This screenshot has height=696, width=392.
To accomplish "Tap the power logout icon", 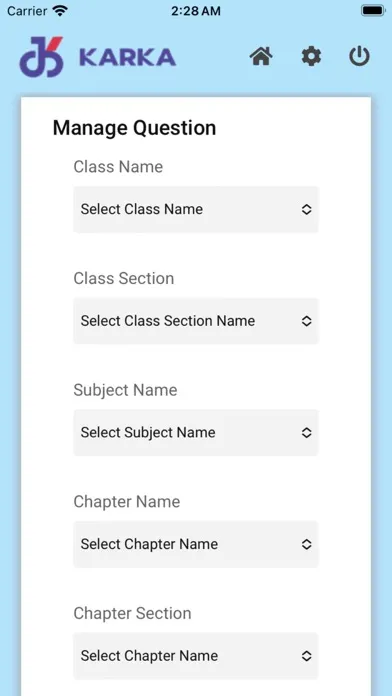I will 359,57.
